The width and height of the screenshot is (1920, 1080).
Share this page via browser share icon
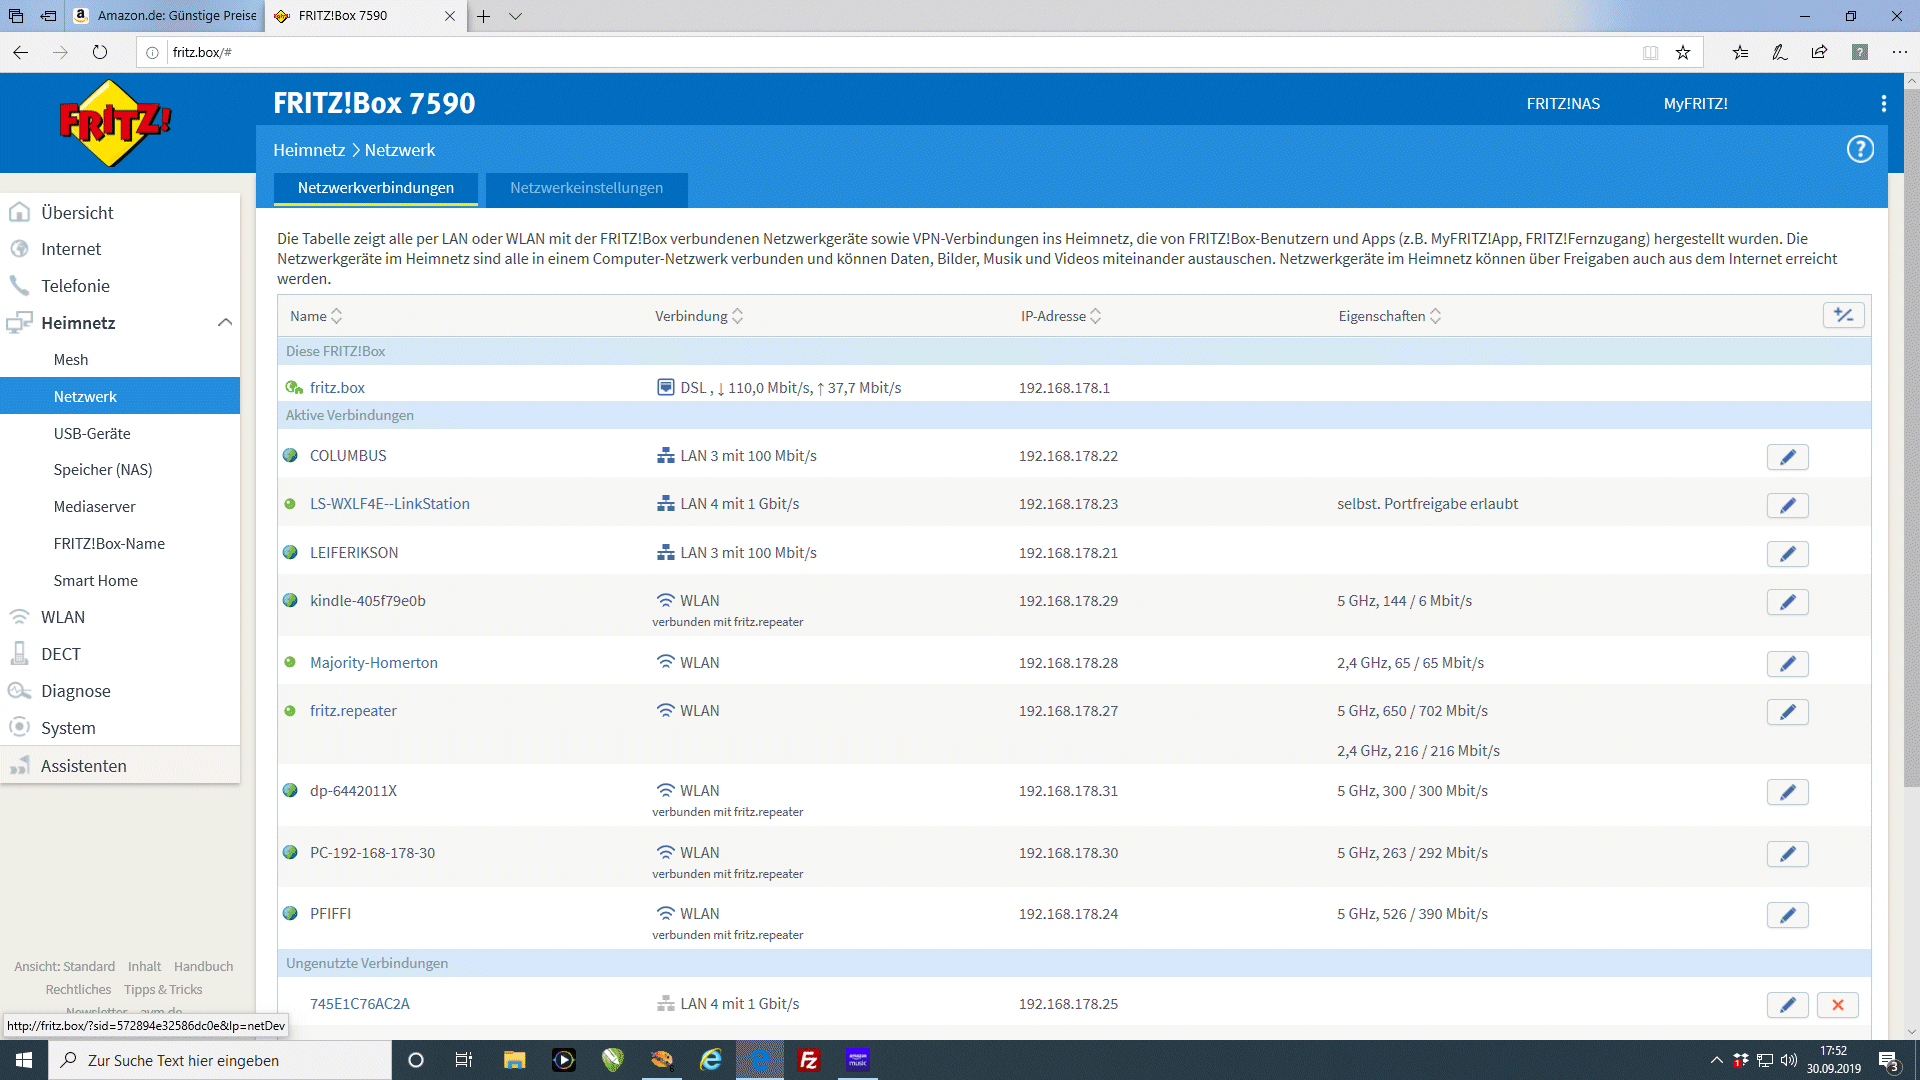[x=1819, y=52]
